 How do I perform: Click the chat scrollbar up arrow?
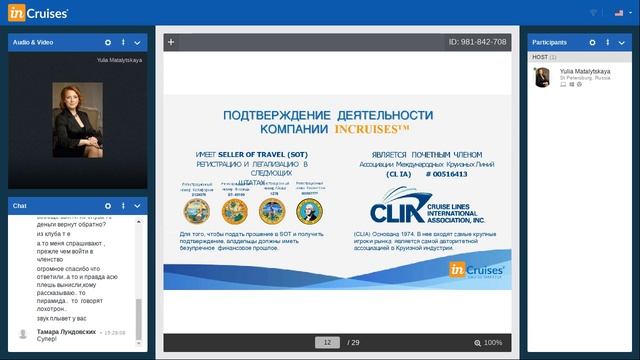[139, 222]
